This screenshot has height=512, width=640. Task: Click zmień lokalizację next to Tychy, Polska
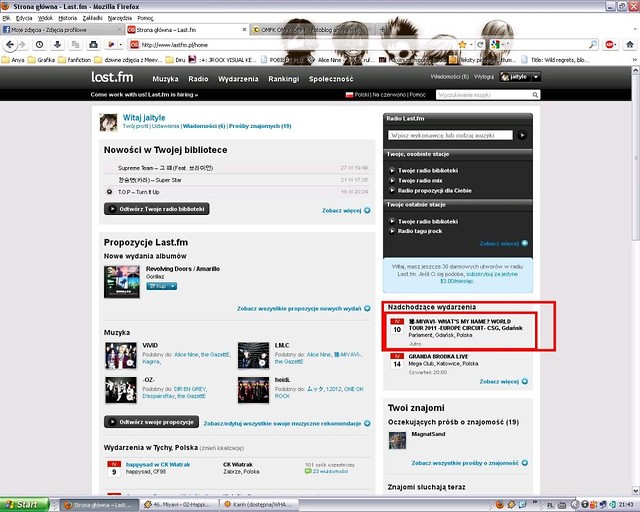(222, 448)
